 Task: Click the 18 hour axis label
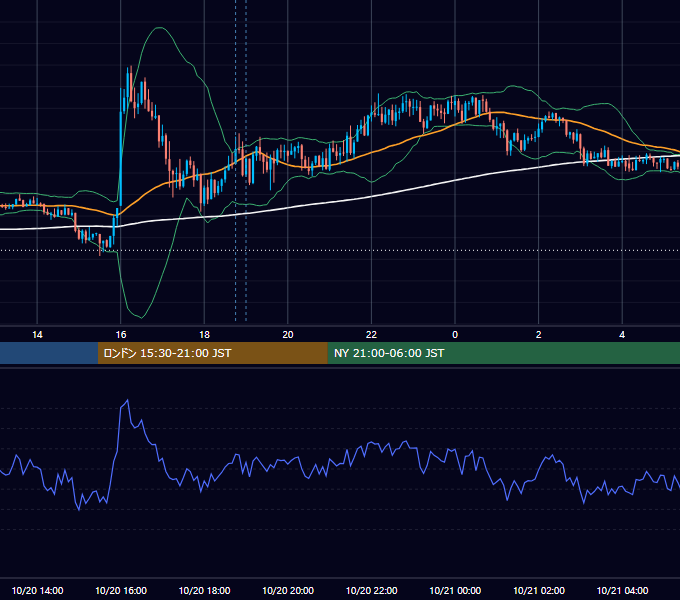pyautogui.click(x=204, y=335)
